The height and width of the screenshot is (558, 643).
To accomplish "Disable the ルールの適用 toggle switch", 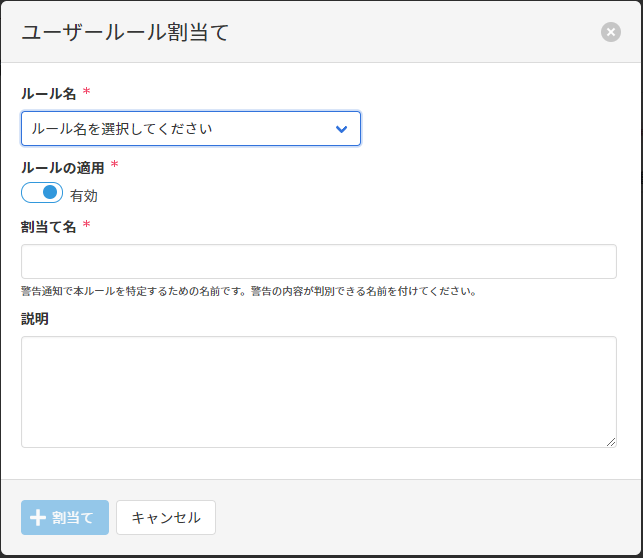I will (42, 193).
